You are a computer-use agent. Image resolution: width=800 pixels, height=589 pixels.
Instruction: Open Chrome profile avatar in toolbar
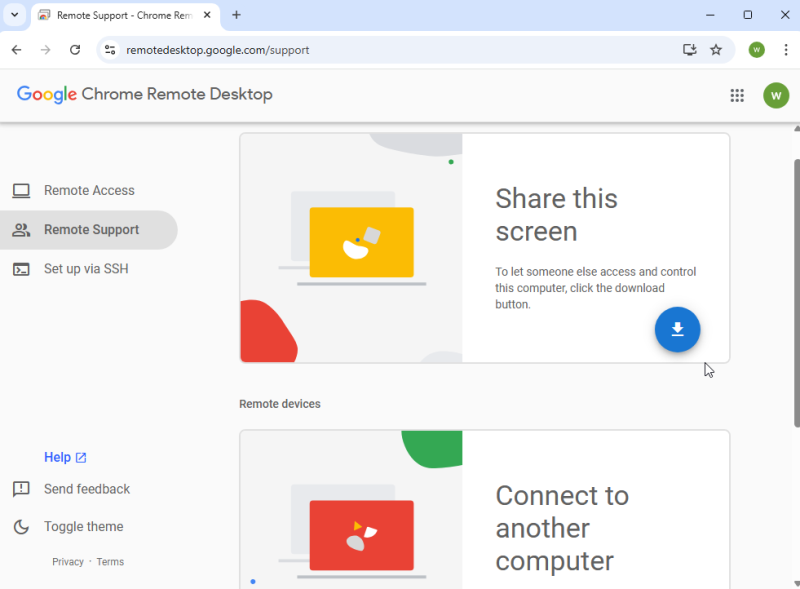click(x=757, y=50)
